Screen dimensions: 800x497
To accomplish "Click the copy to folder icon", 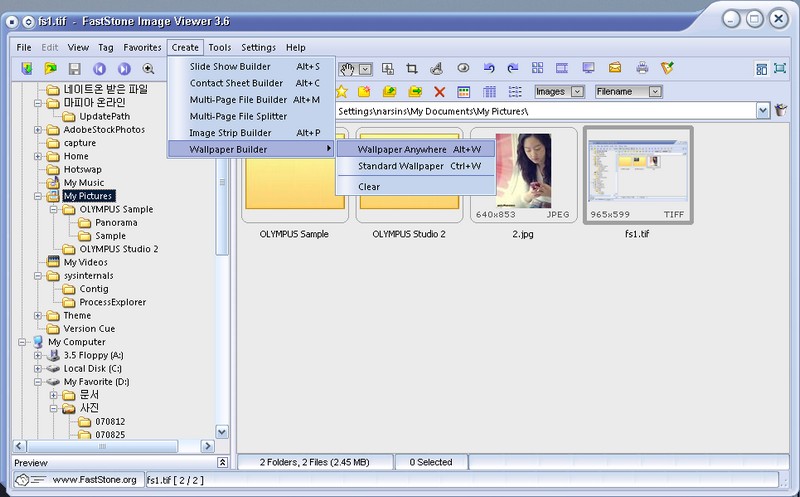I will pos(389,92).
